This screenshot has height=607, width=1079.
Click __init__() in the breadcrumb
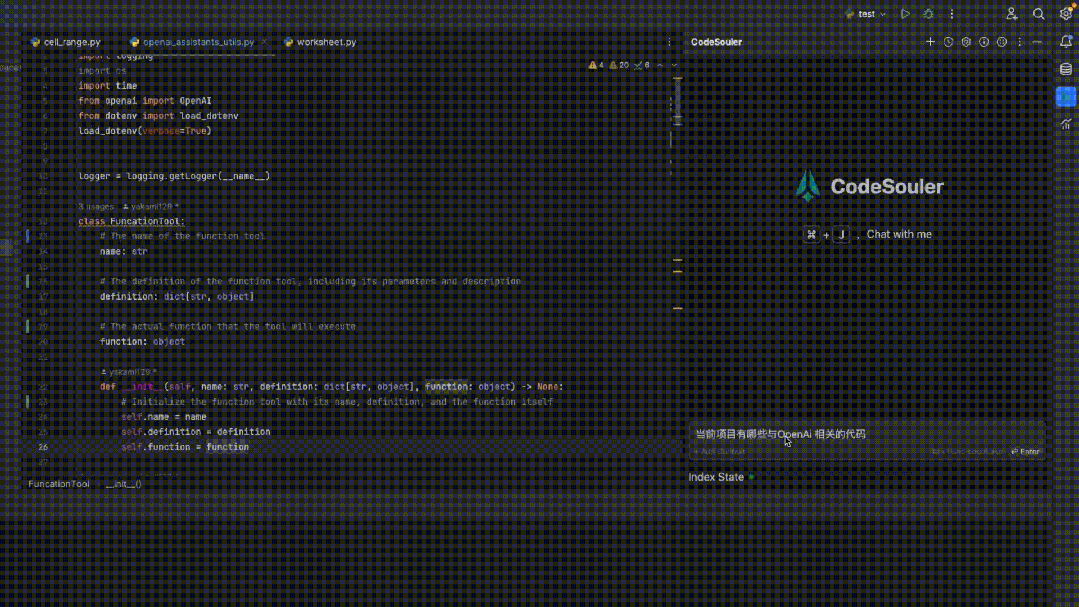point(124,484)
